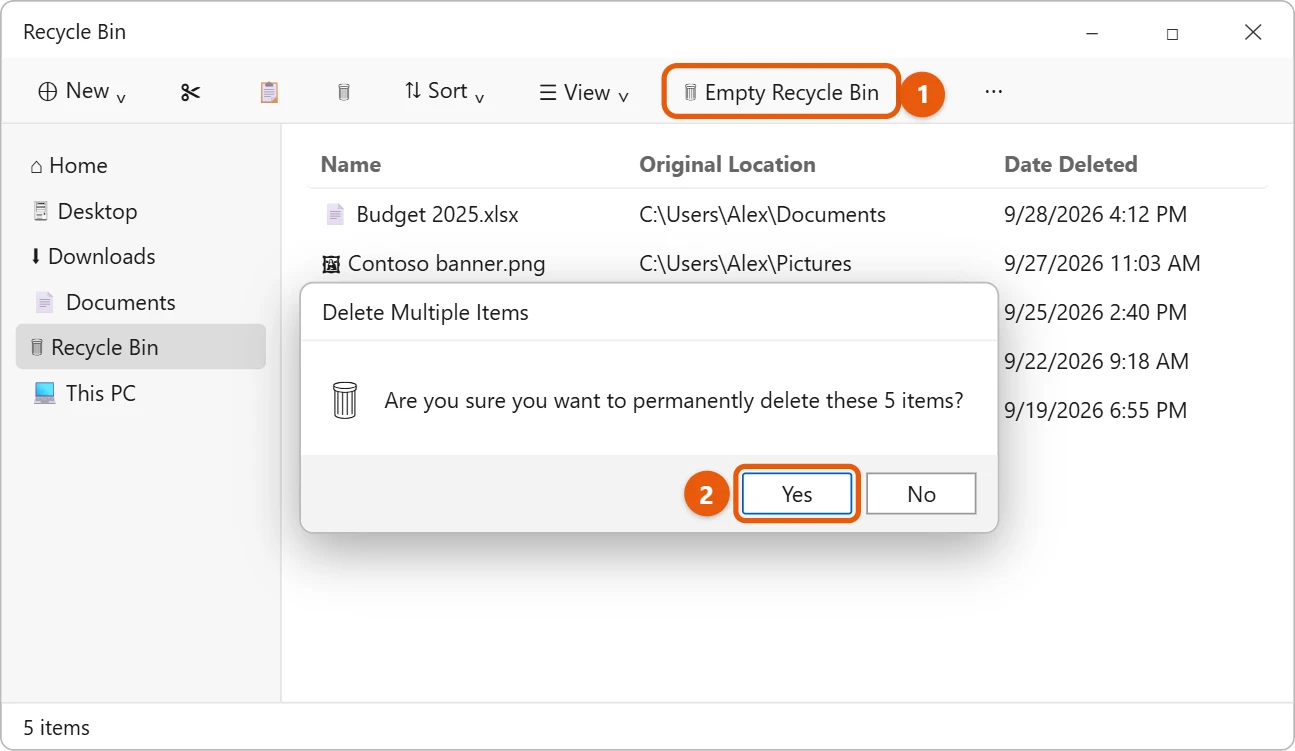Click the 5 items status bar text

(57, 728)
